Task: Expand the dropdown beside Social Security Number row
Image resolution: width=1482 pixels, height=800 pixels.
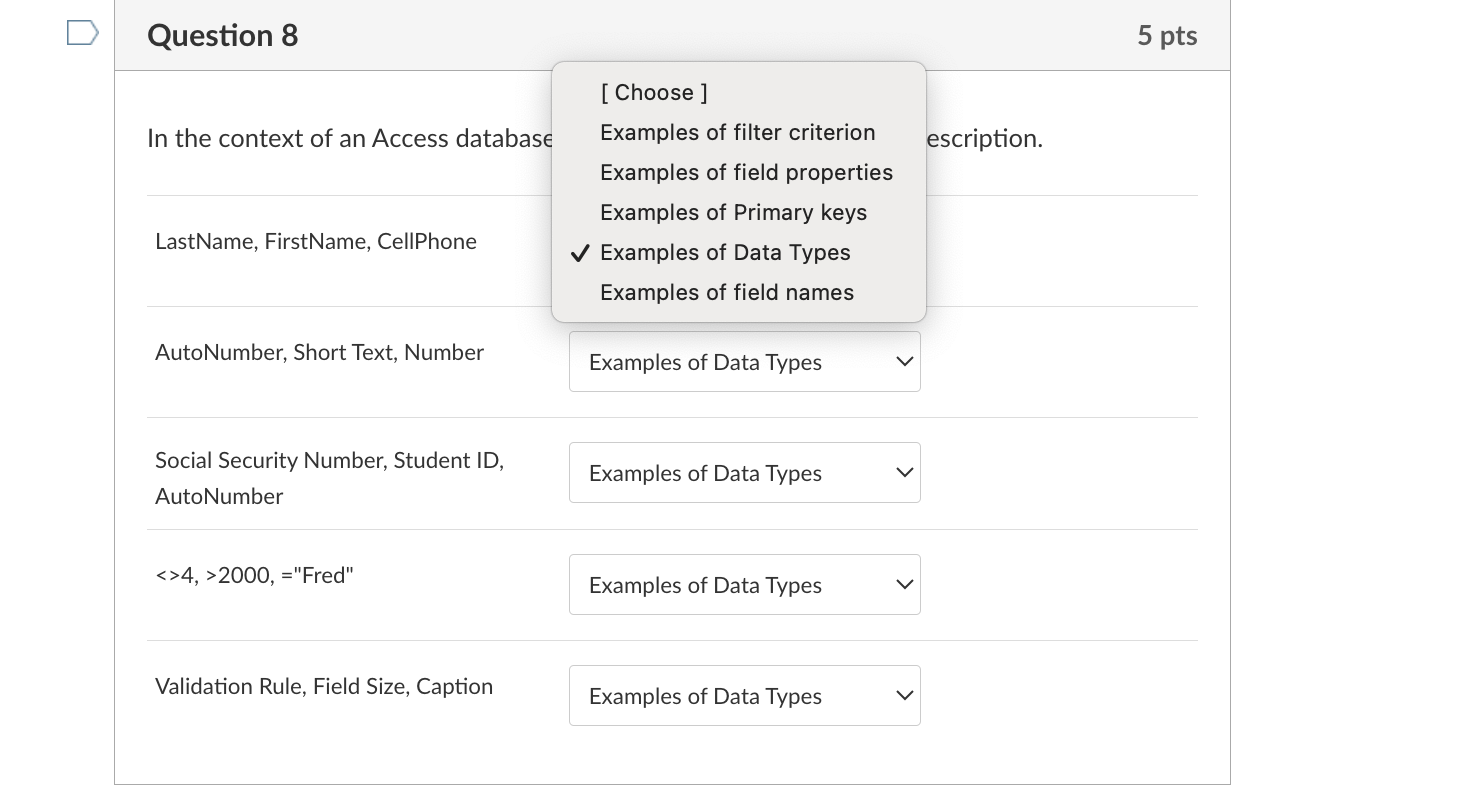Action: coord(744,472)
